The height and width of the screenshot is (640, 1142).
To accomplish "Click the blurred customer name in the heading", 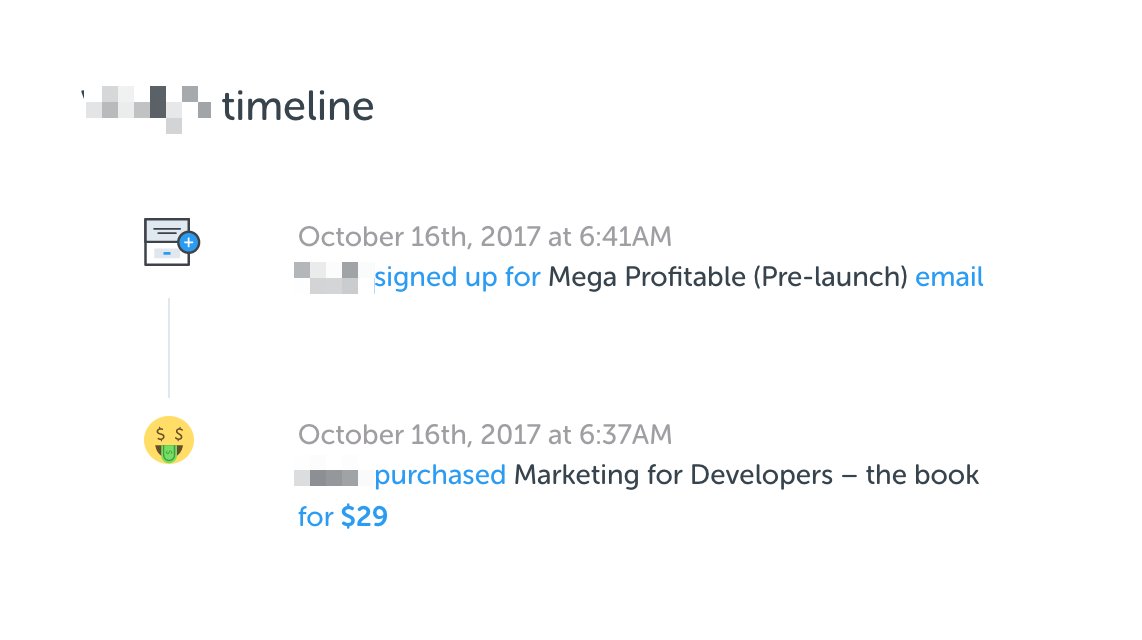I will pyautogui.click(x=147, y=106).
